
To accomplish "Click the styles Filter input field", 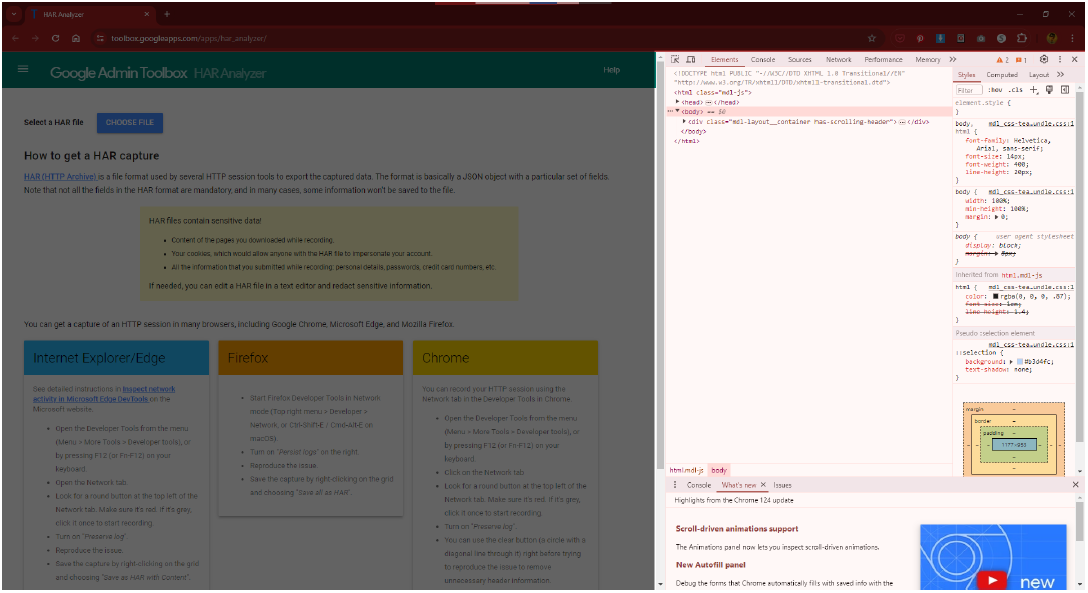I will click(x=968, y=90).
